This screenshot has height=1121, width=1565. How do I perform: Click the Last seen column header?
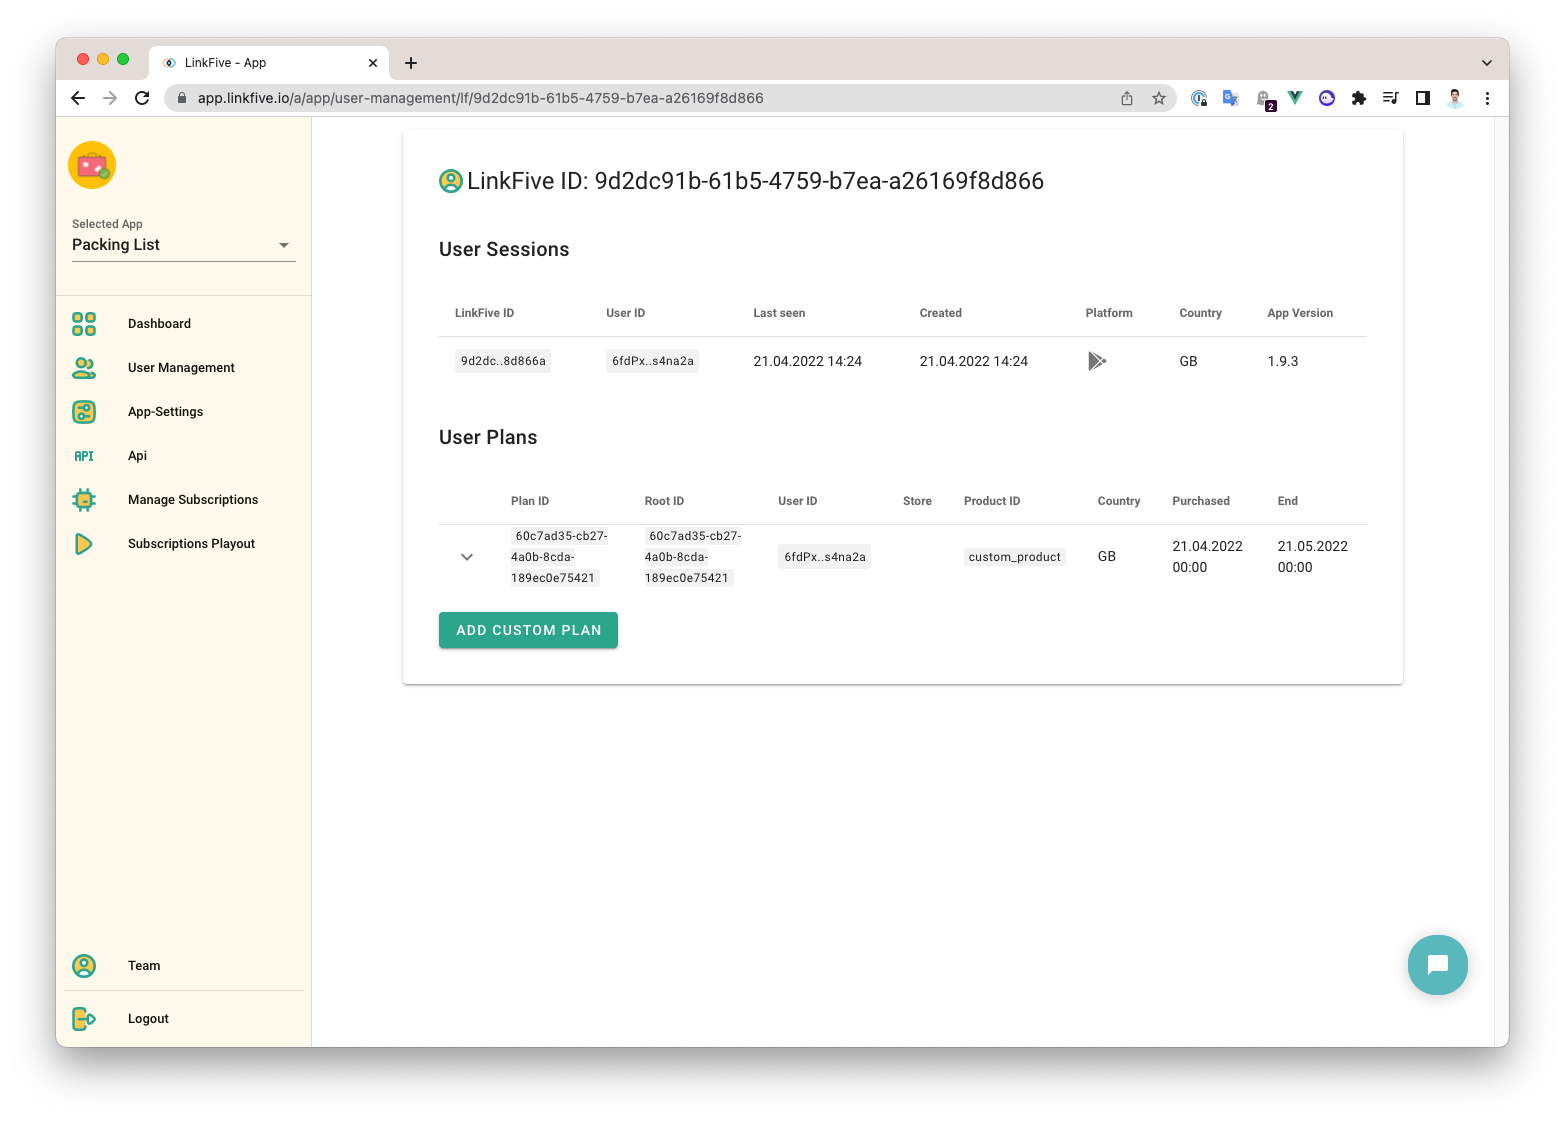pyautogui.click(x=779, y=313)
